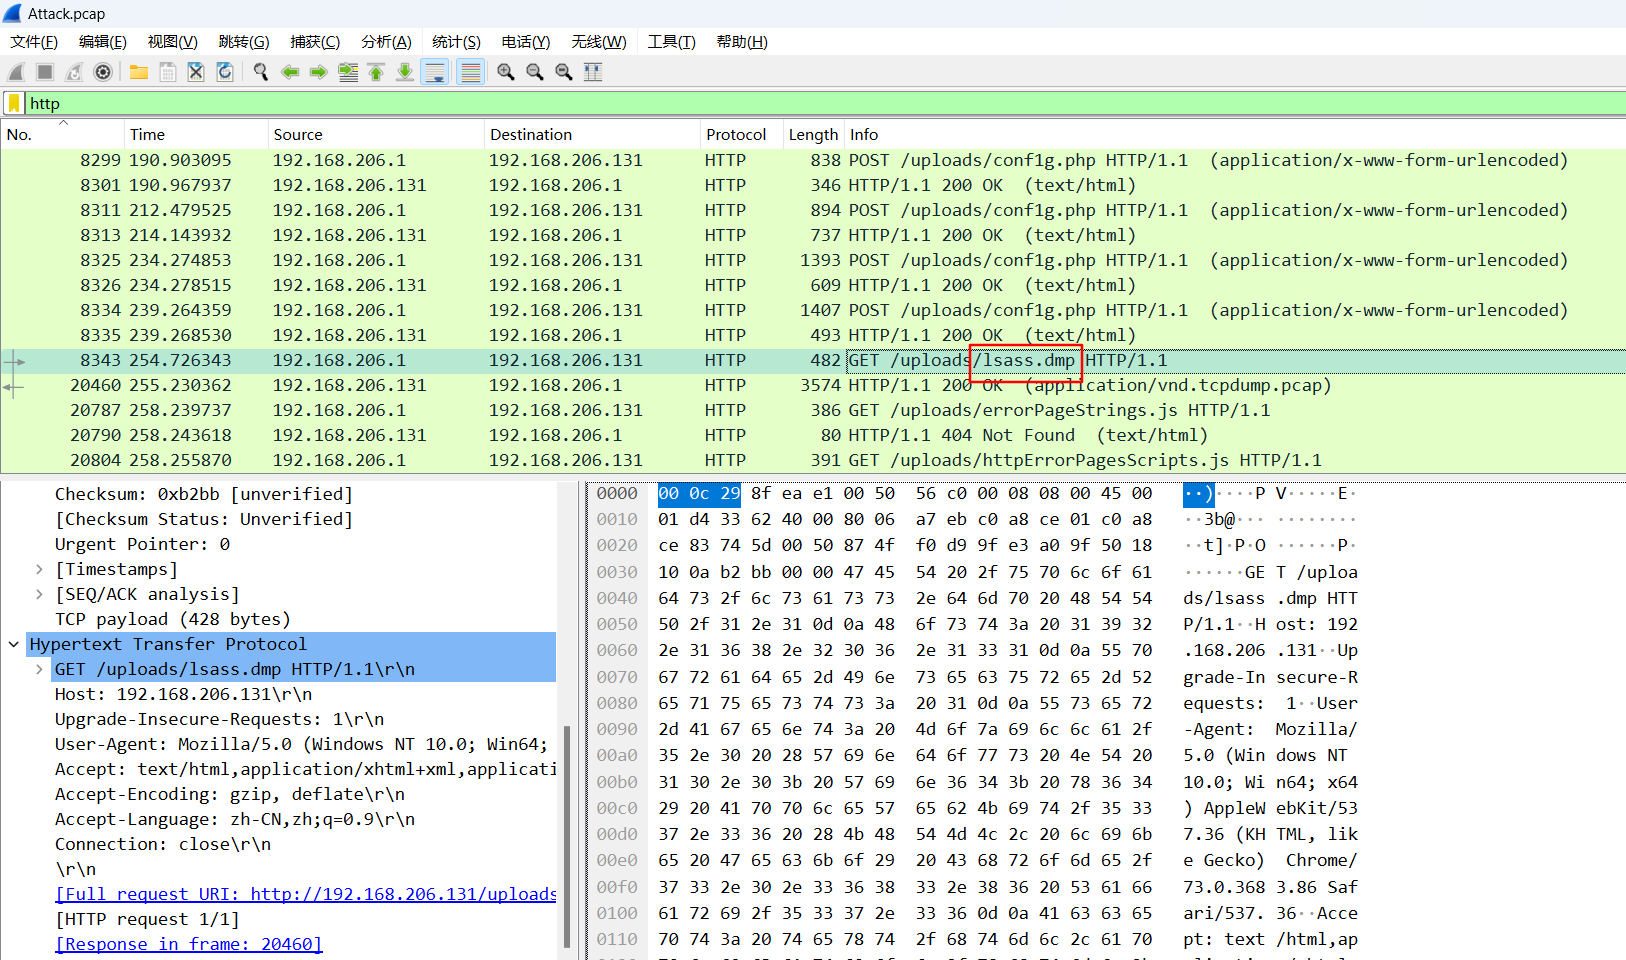Select the TCP payload (428 bytes) line

point(173,619)
